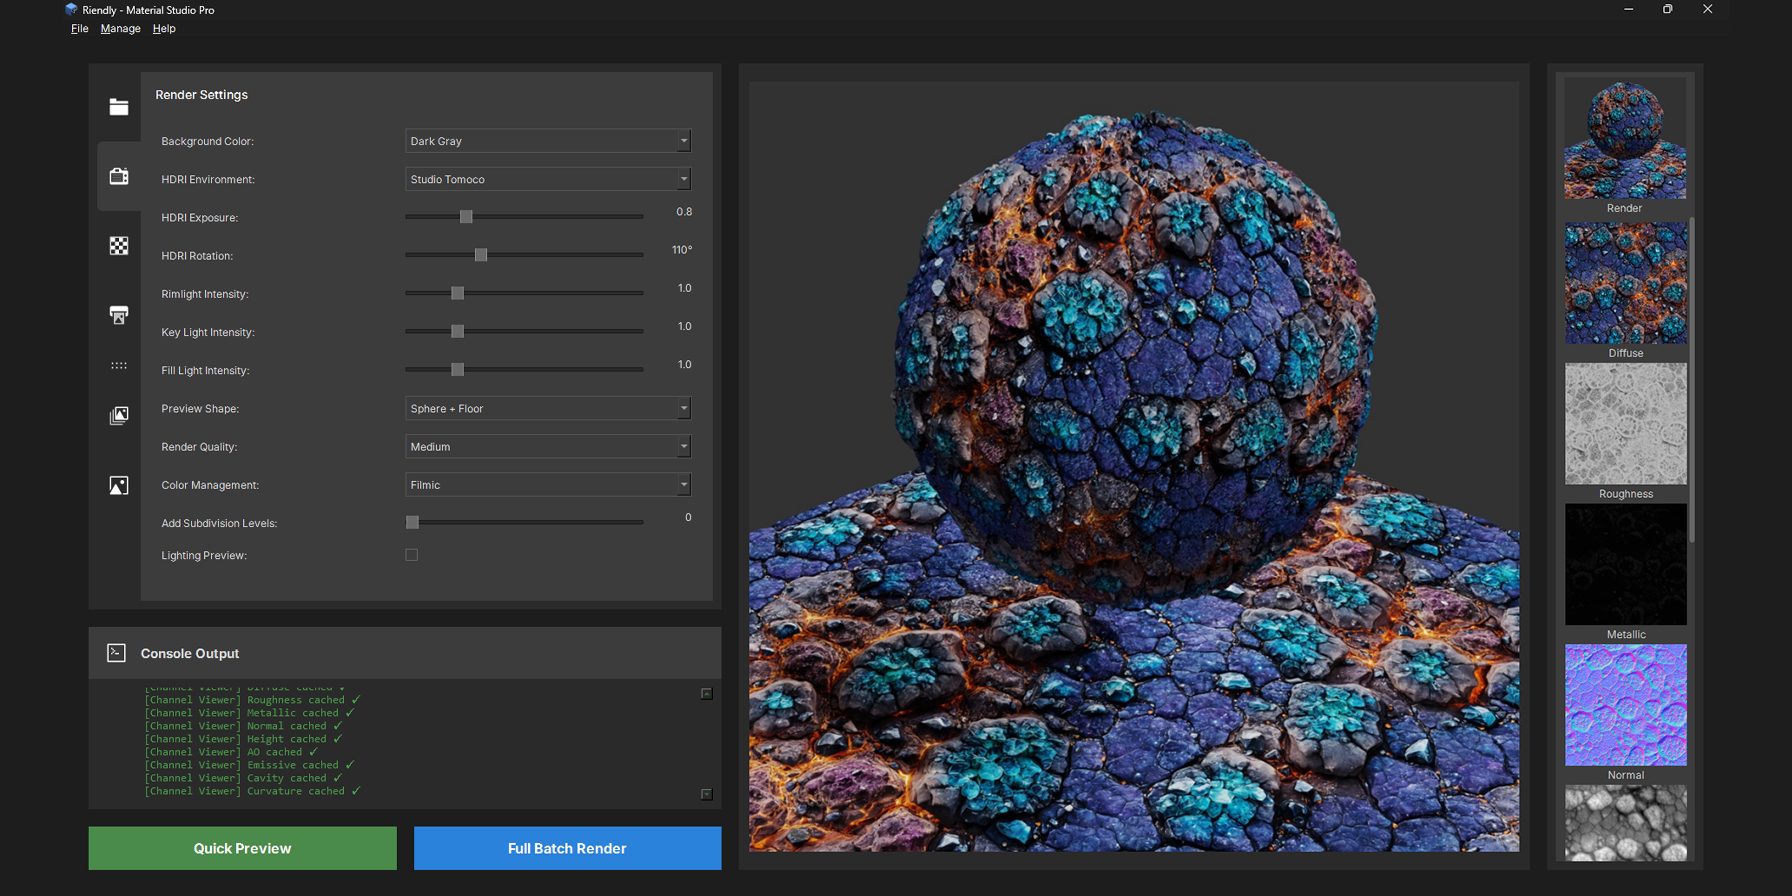
Task: Click the Full Batch Render button
Action: (x=567, y=848)
